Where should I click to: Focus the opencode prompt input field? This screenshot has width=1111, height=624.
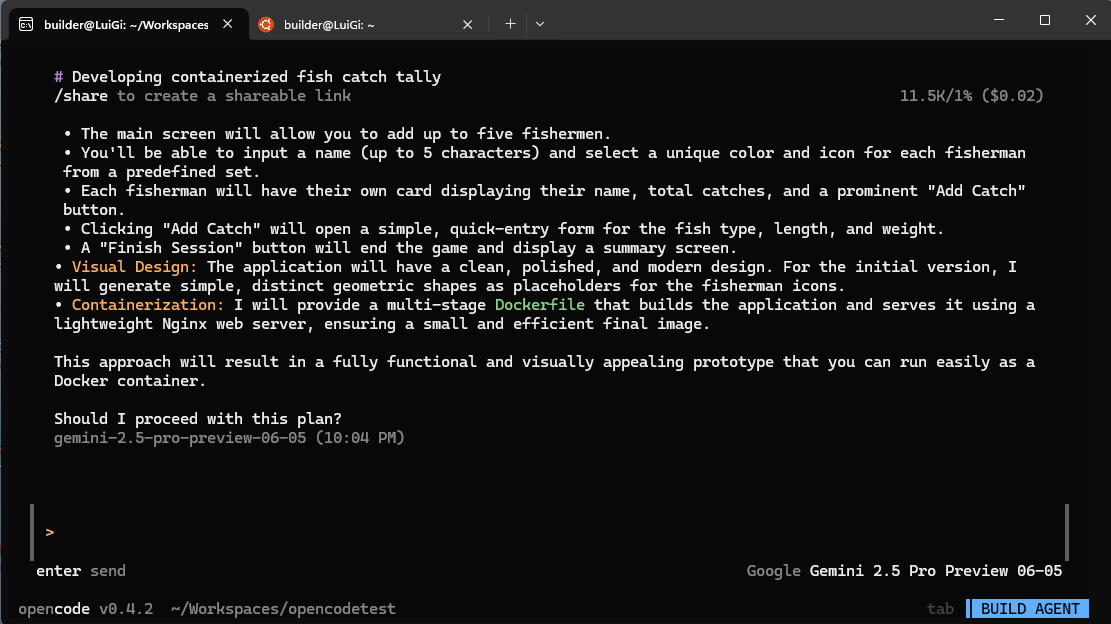pos(549,532)
